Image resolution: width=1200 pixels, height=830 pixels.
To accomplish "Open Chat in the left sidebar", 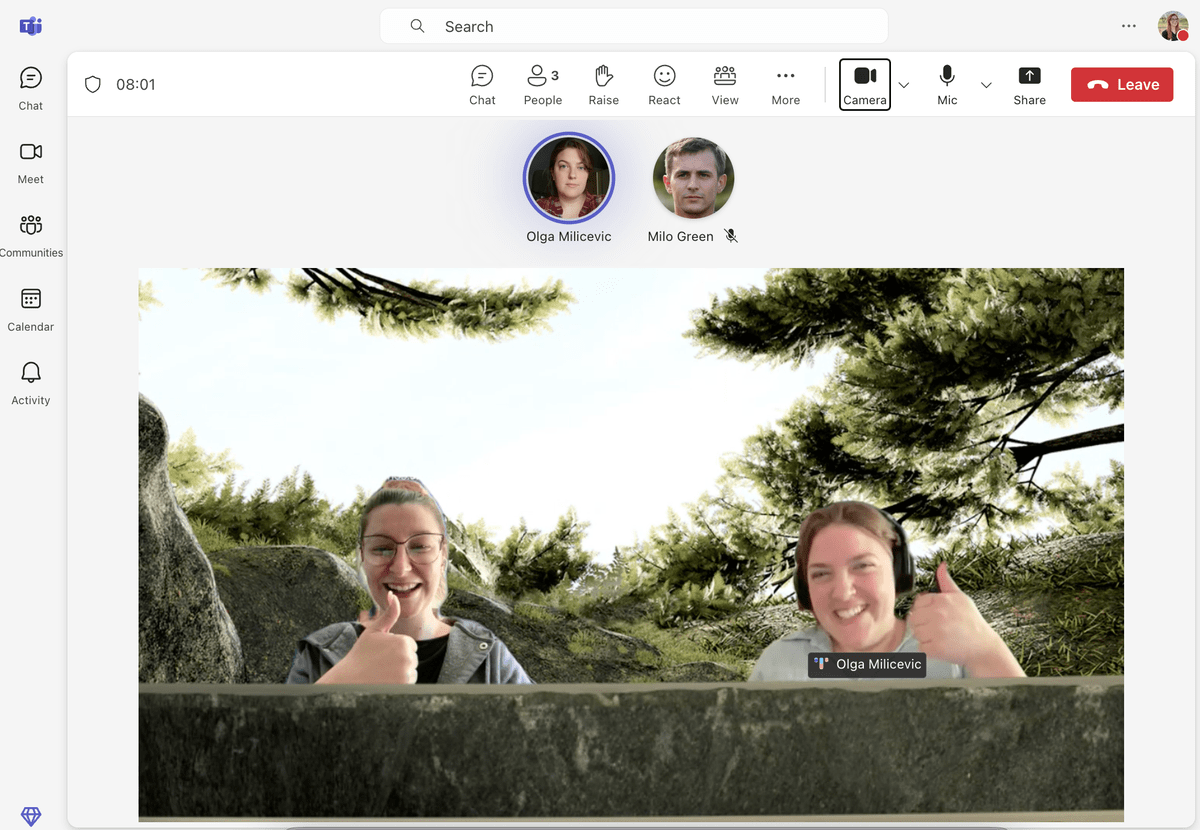I will click(x=31, y=88).
